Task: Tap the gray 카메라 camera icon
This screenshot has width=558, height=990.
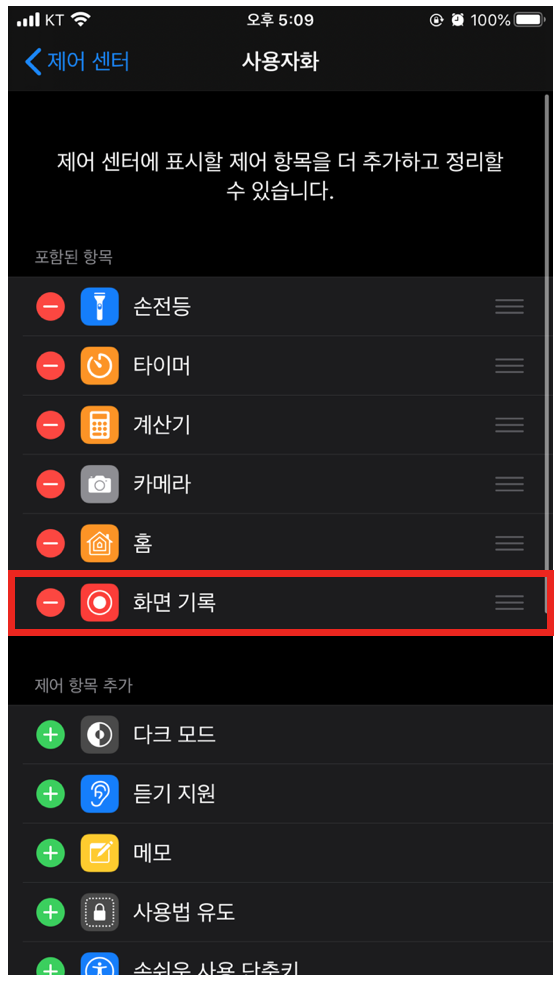Action: [100, 484]
